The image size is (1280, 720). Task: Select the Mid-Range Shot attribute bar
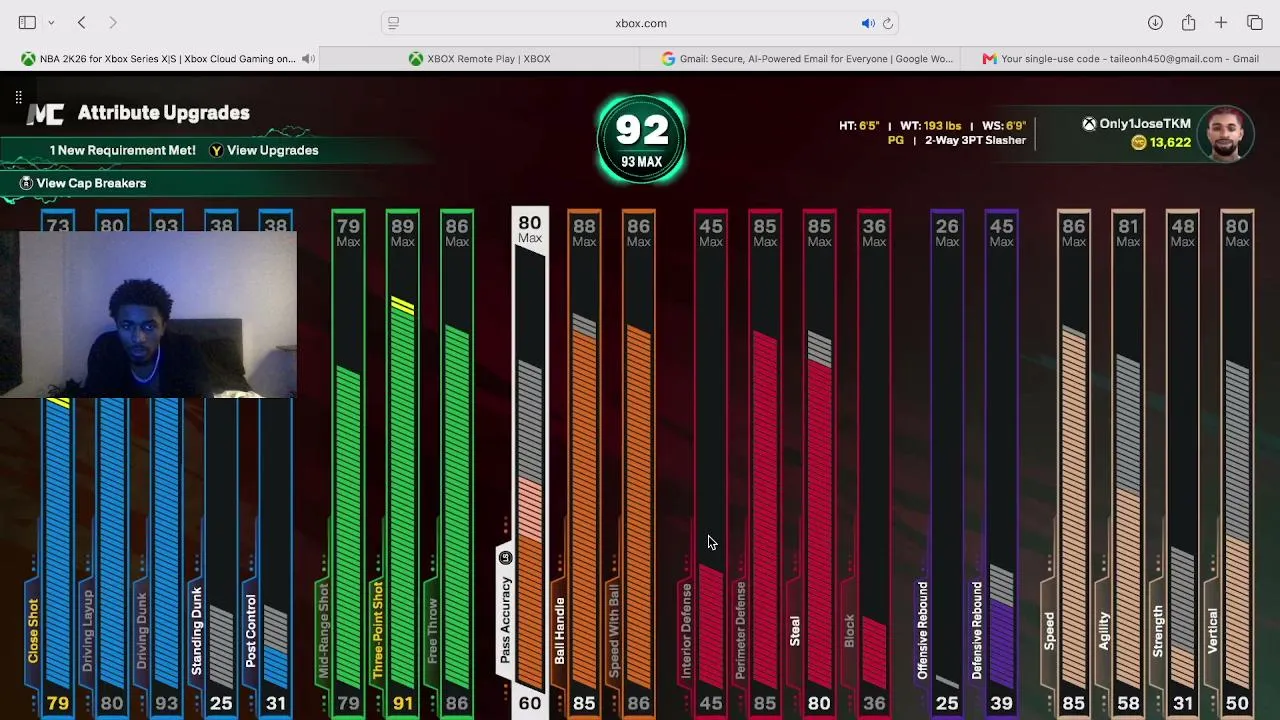coord(348,463)
